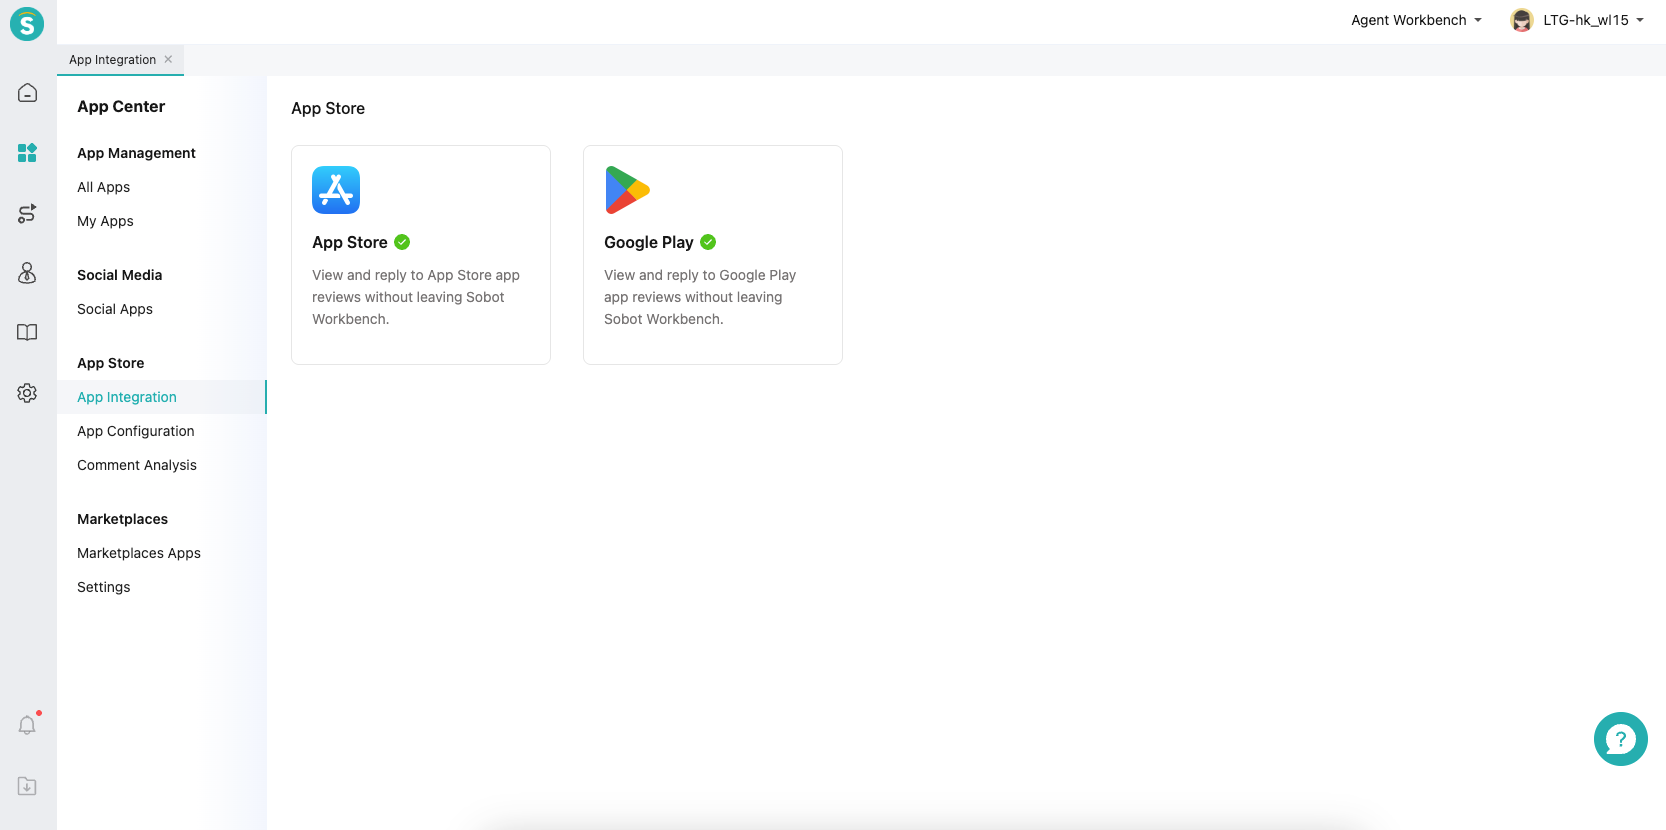Go to All Apps in App Management
This screenshot has height=830, width=1666.
[104, 187]
